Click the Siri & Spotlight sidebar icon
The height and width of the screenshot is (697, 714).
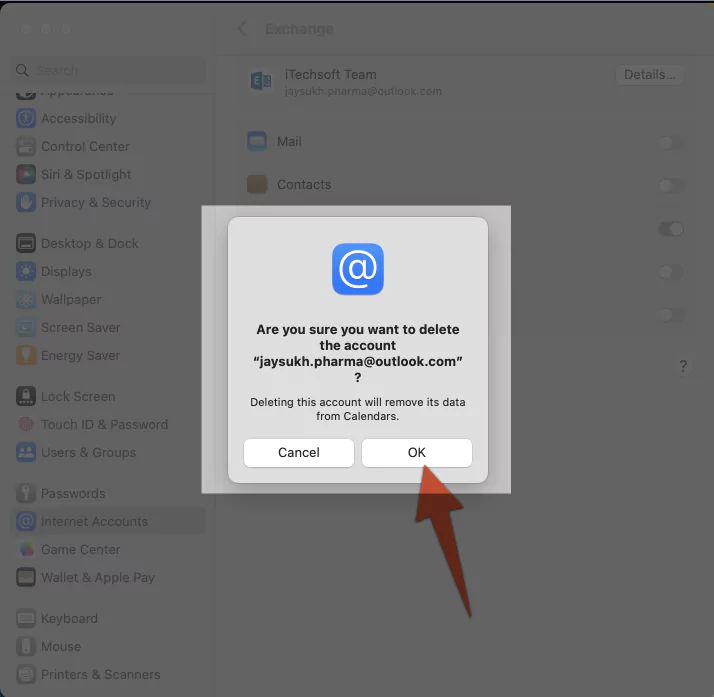click(26, 174)
